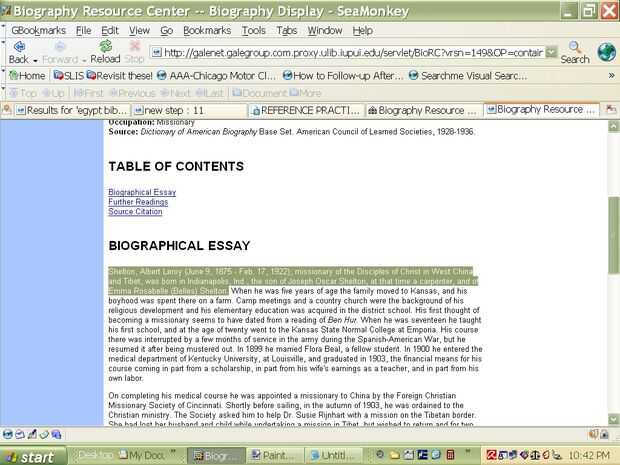Select the Biogr... taskbar button
This screenshot has height=465, width=620.
(x=216, y=456)
